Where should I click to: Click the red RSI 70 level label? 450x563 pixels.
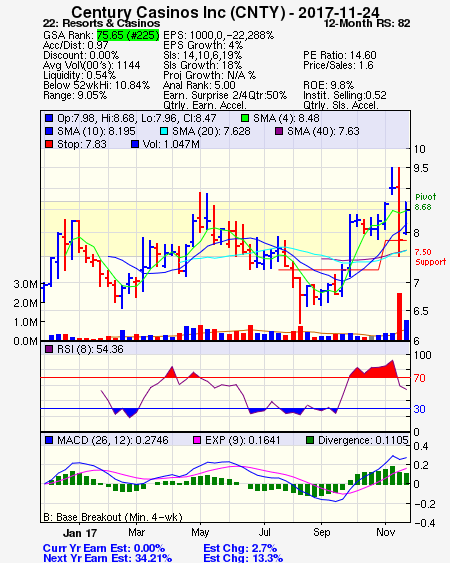[419, 378]
